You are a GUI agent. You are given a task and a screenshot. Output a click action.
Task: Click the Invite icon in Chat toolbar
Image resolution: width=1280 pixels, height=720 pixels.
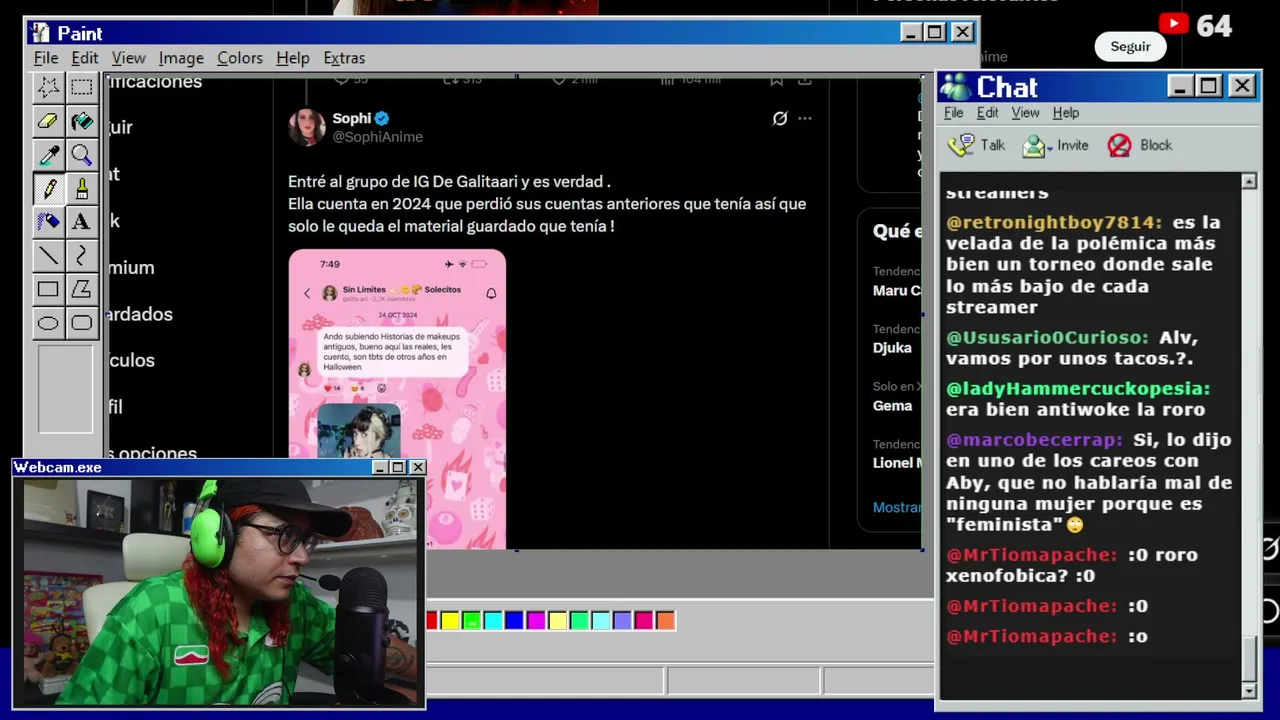click(1034, 147)
